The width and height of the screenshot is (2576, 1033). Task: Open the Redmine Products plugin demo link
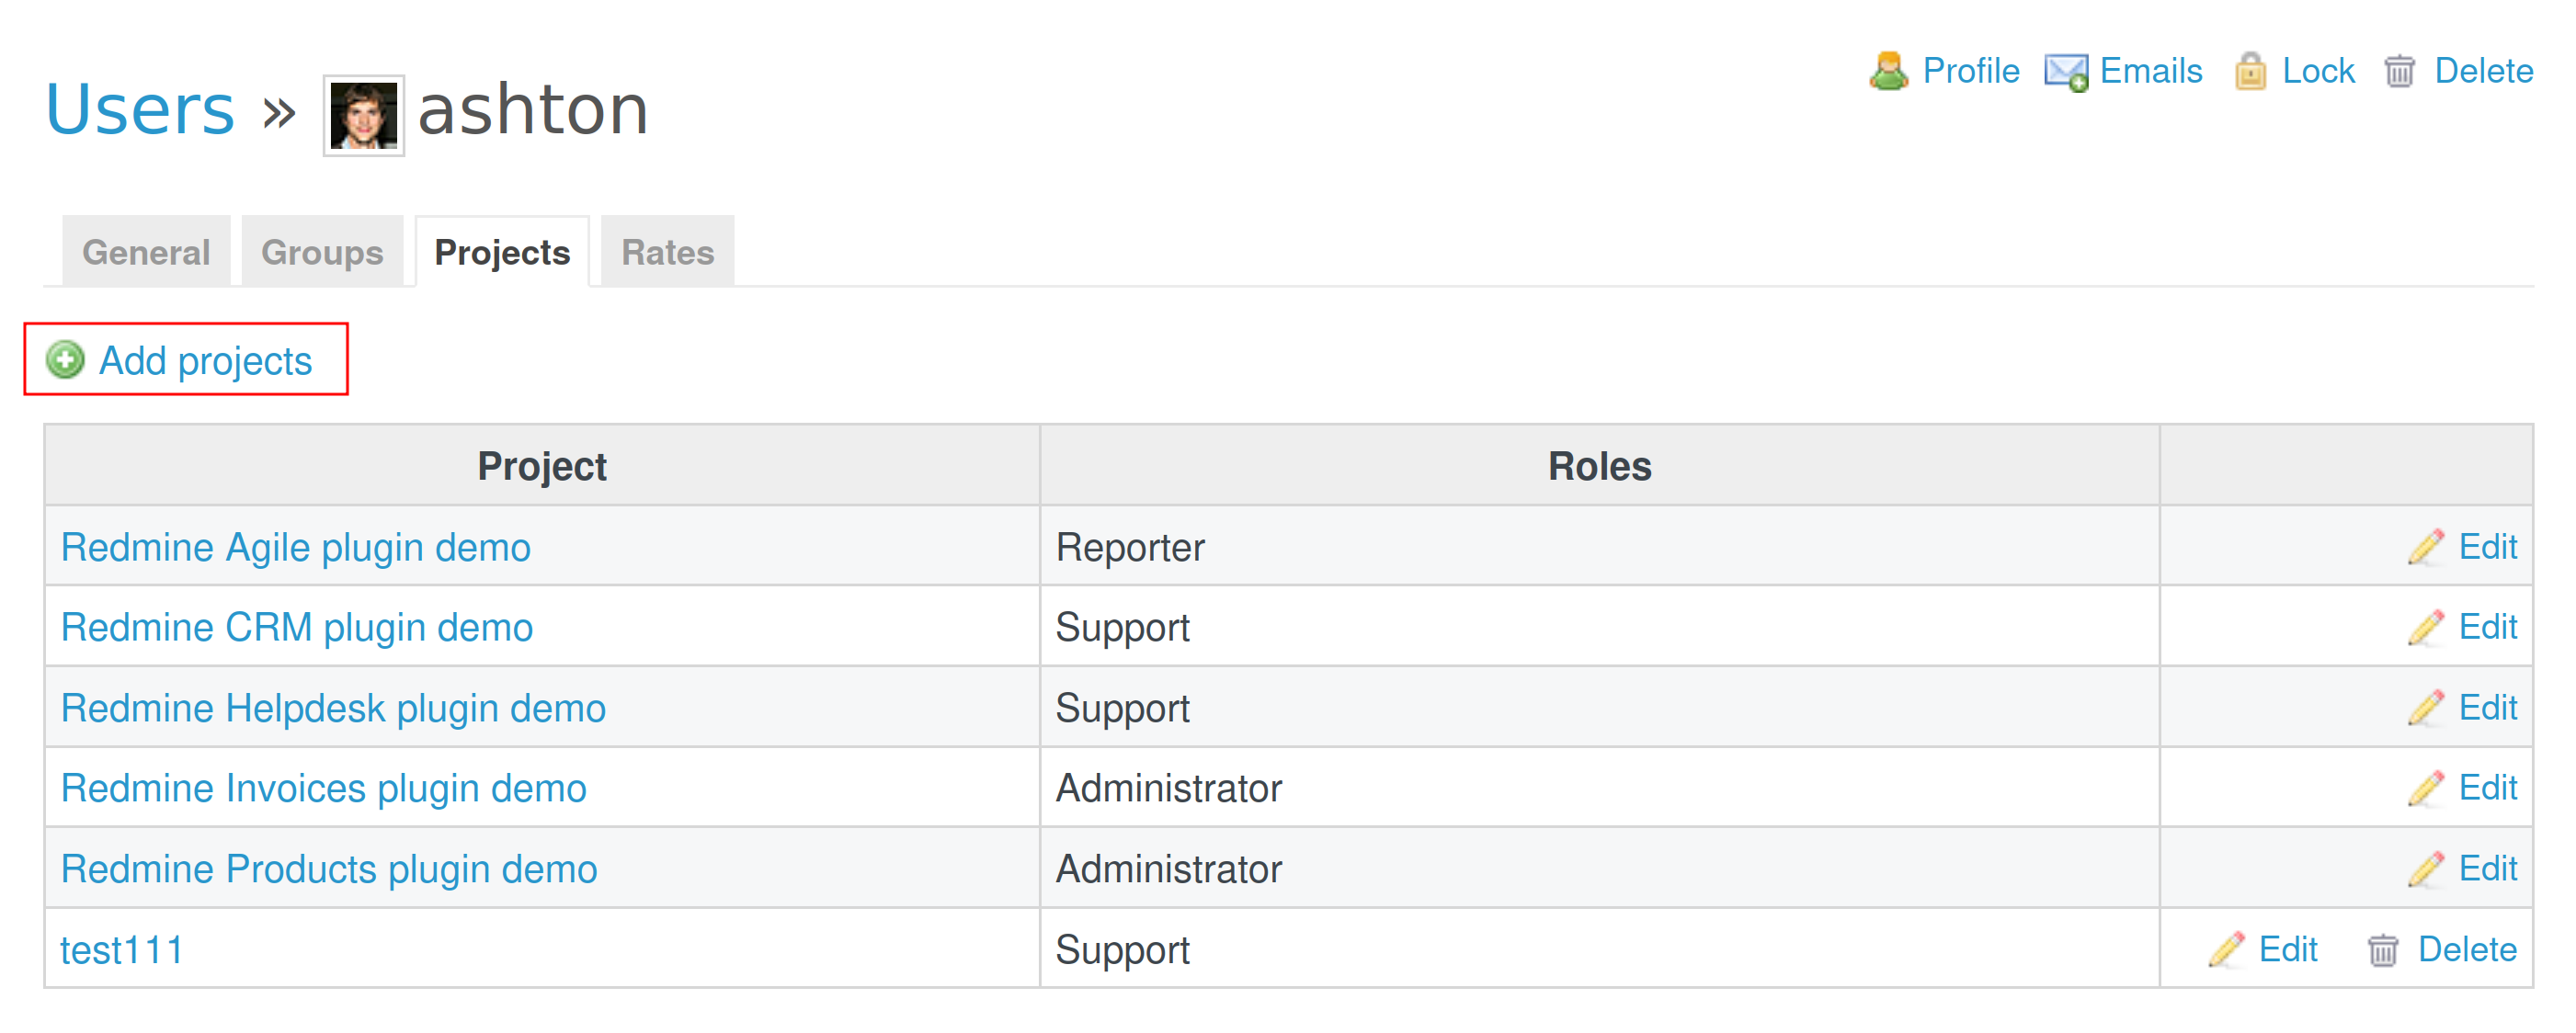329,869
